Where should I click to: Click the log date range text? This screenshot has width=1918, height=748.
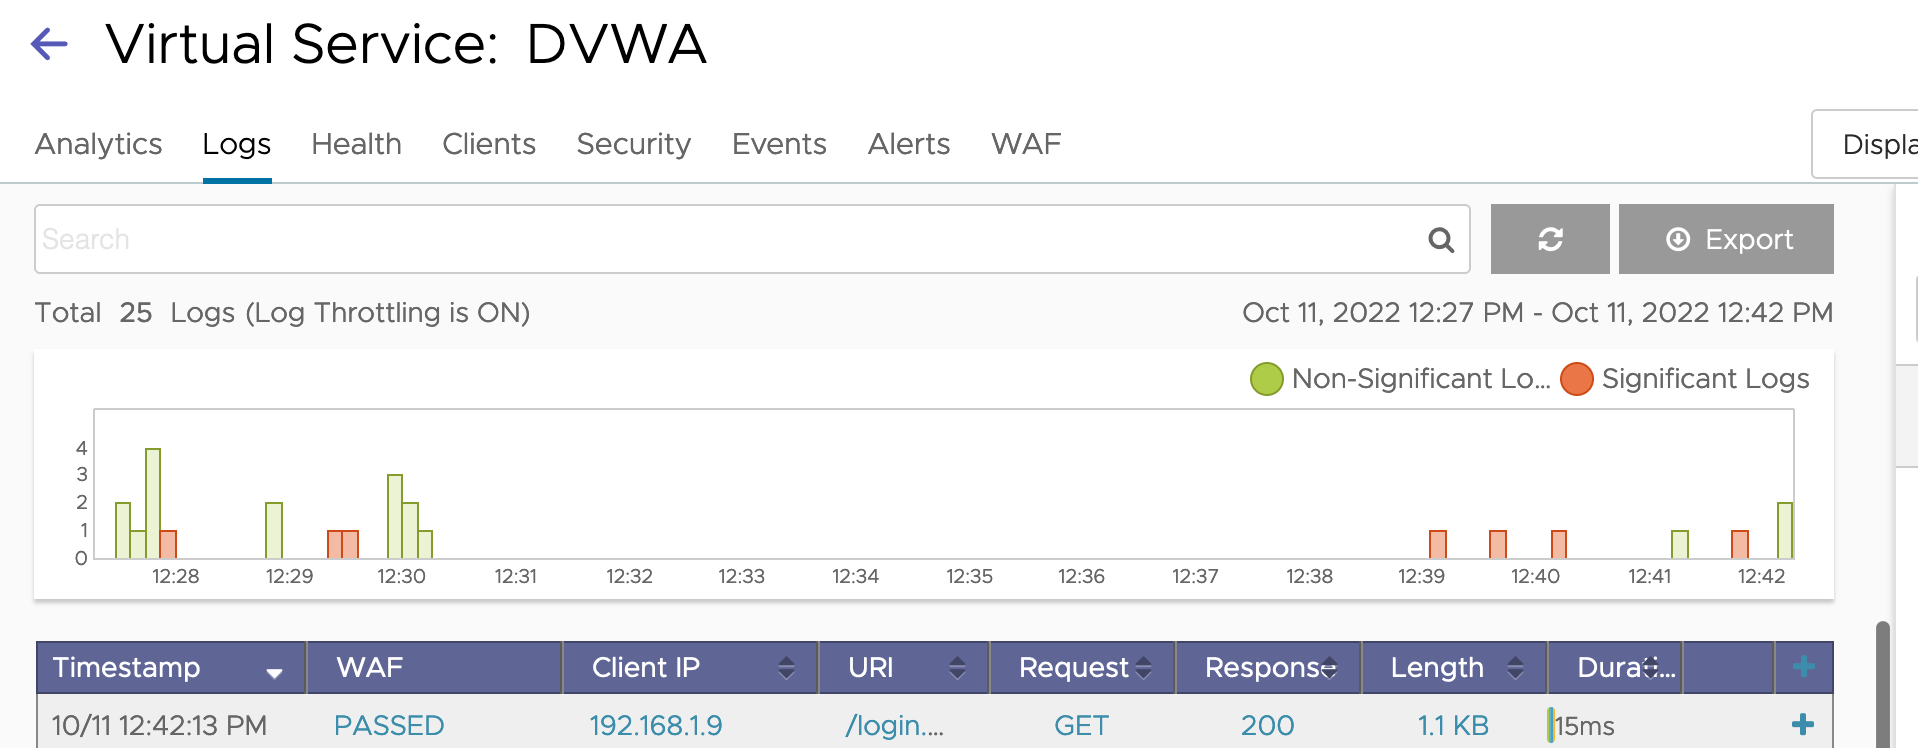(x=1537, y=313)
